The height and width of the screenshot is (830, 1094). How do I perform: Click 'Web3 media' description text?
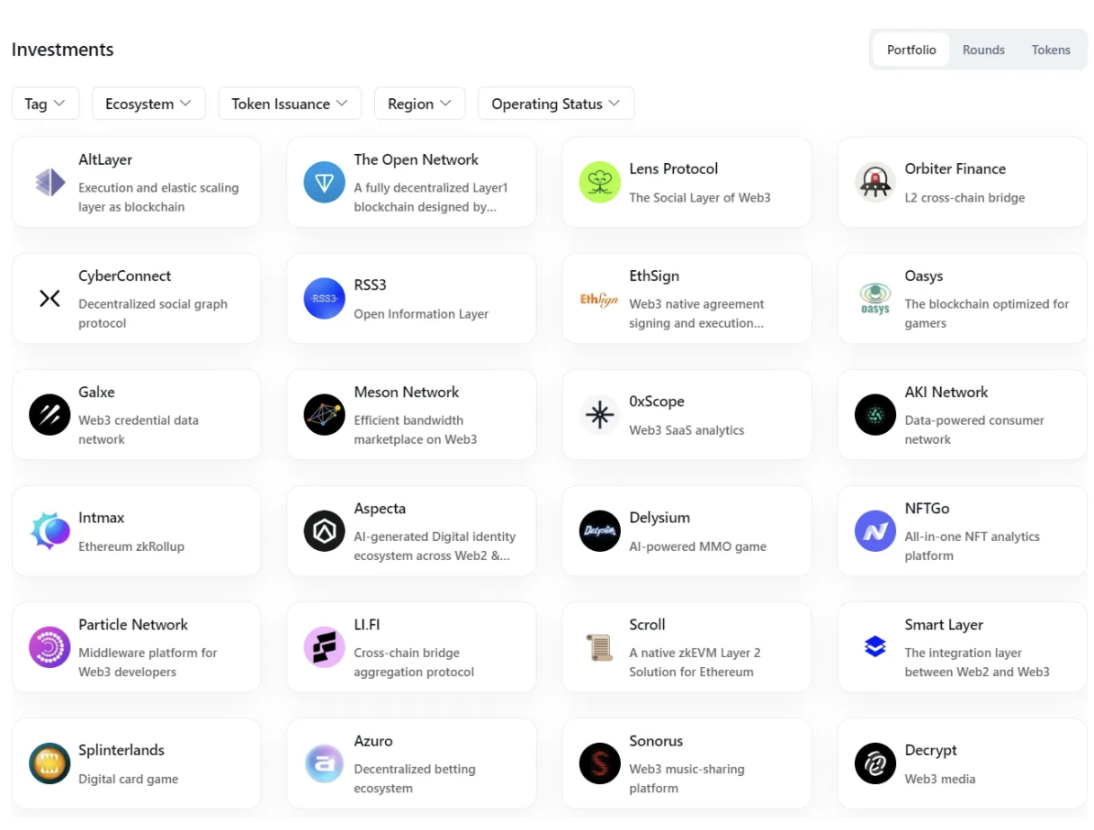[940, 779]
